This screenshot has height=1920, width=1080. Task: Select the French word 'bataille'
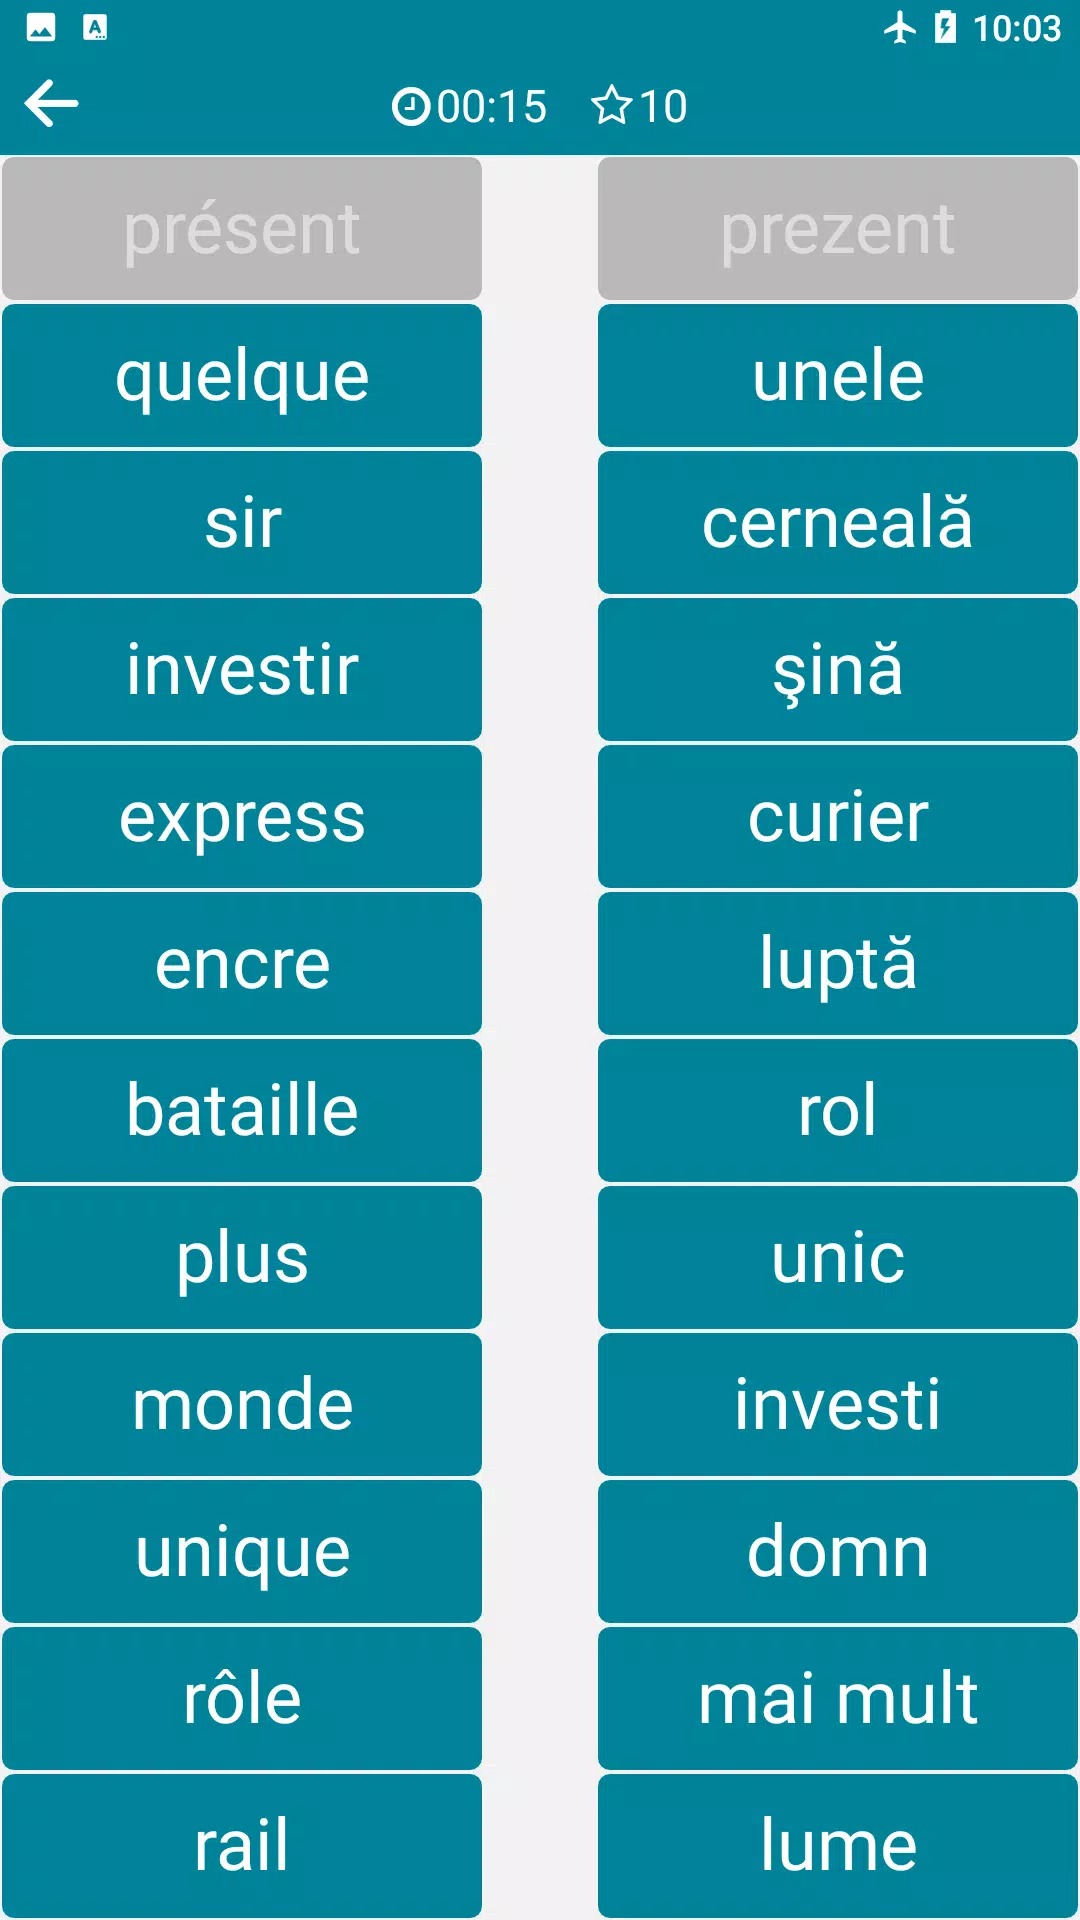coord(242,1111)
